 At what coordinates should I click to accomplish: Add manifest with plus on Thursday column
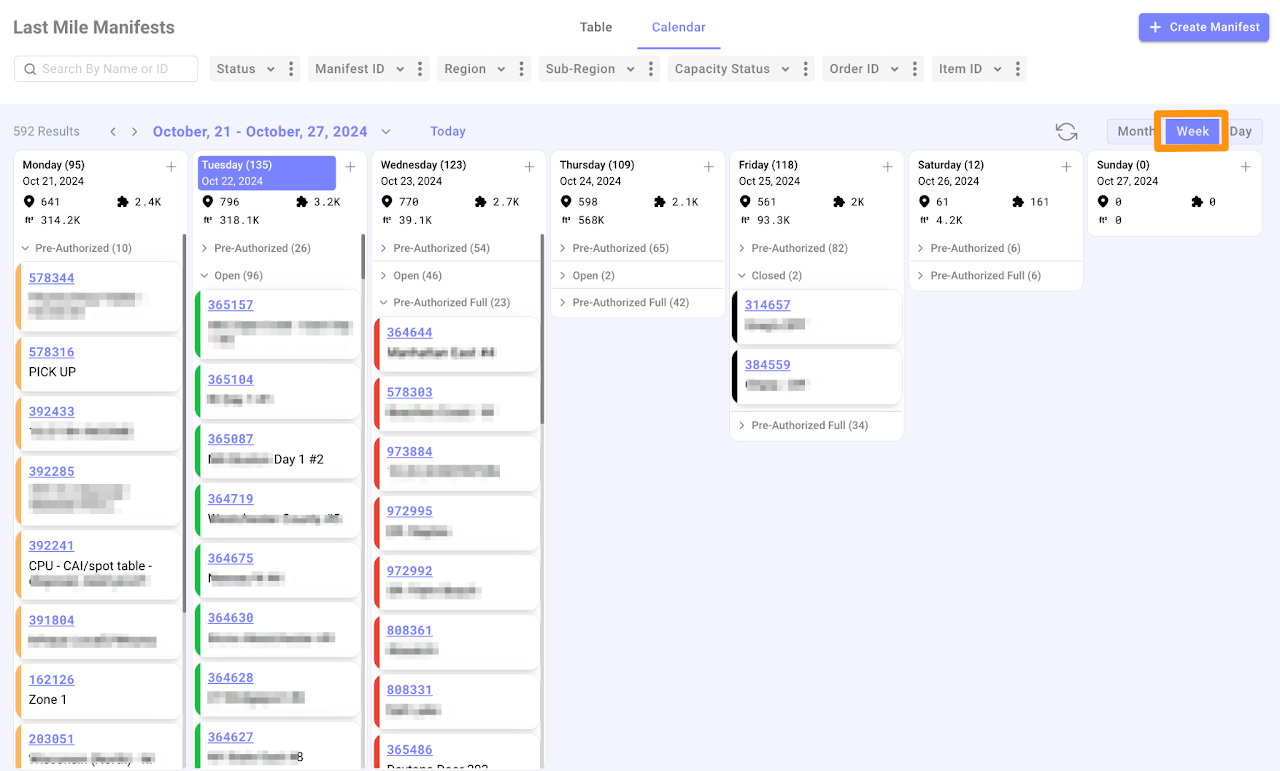click(708, 167)
